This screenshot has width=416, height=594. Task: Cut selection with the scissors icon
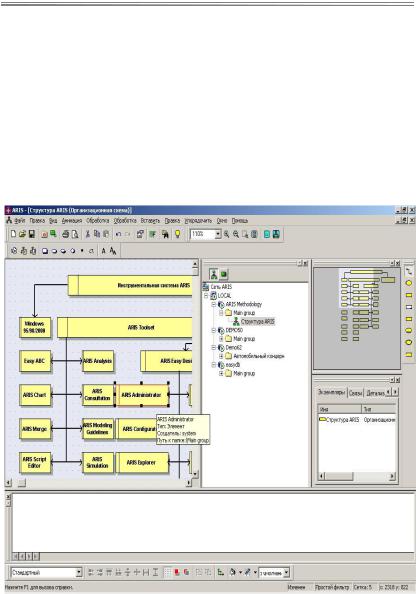(88, 234)
